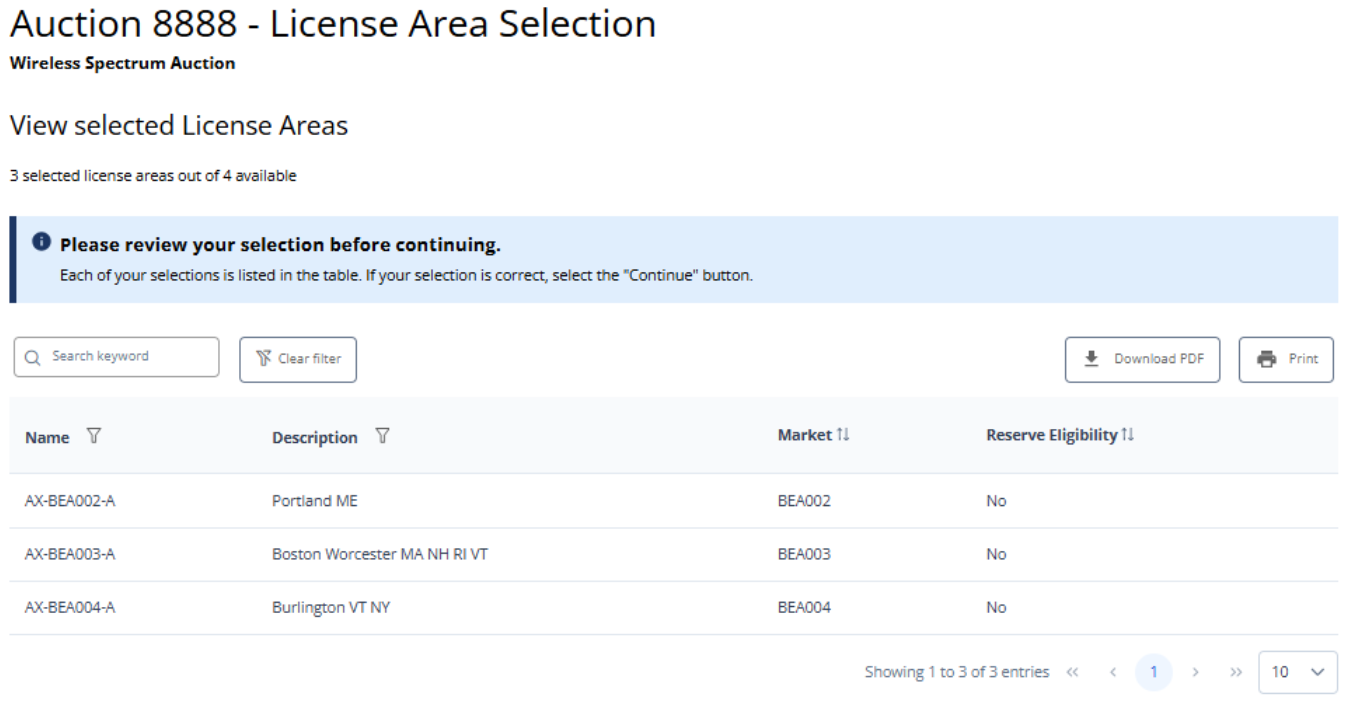Sort by Market column arrows
1345x705 pixels.
843,435
